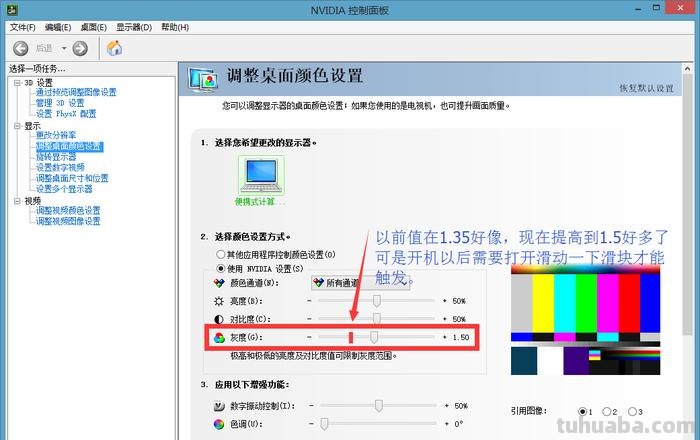Click the 对比度(C) slider thumb
700x440 pixels.
377,319
